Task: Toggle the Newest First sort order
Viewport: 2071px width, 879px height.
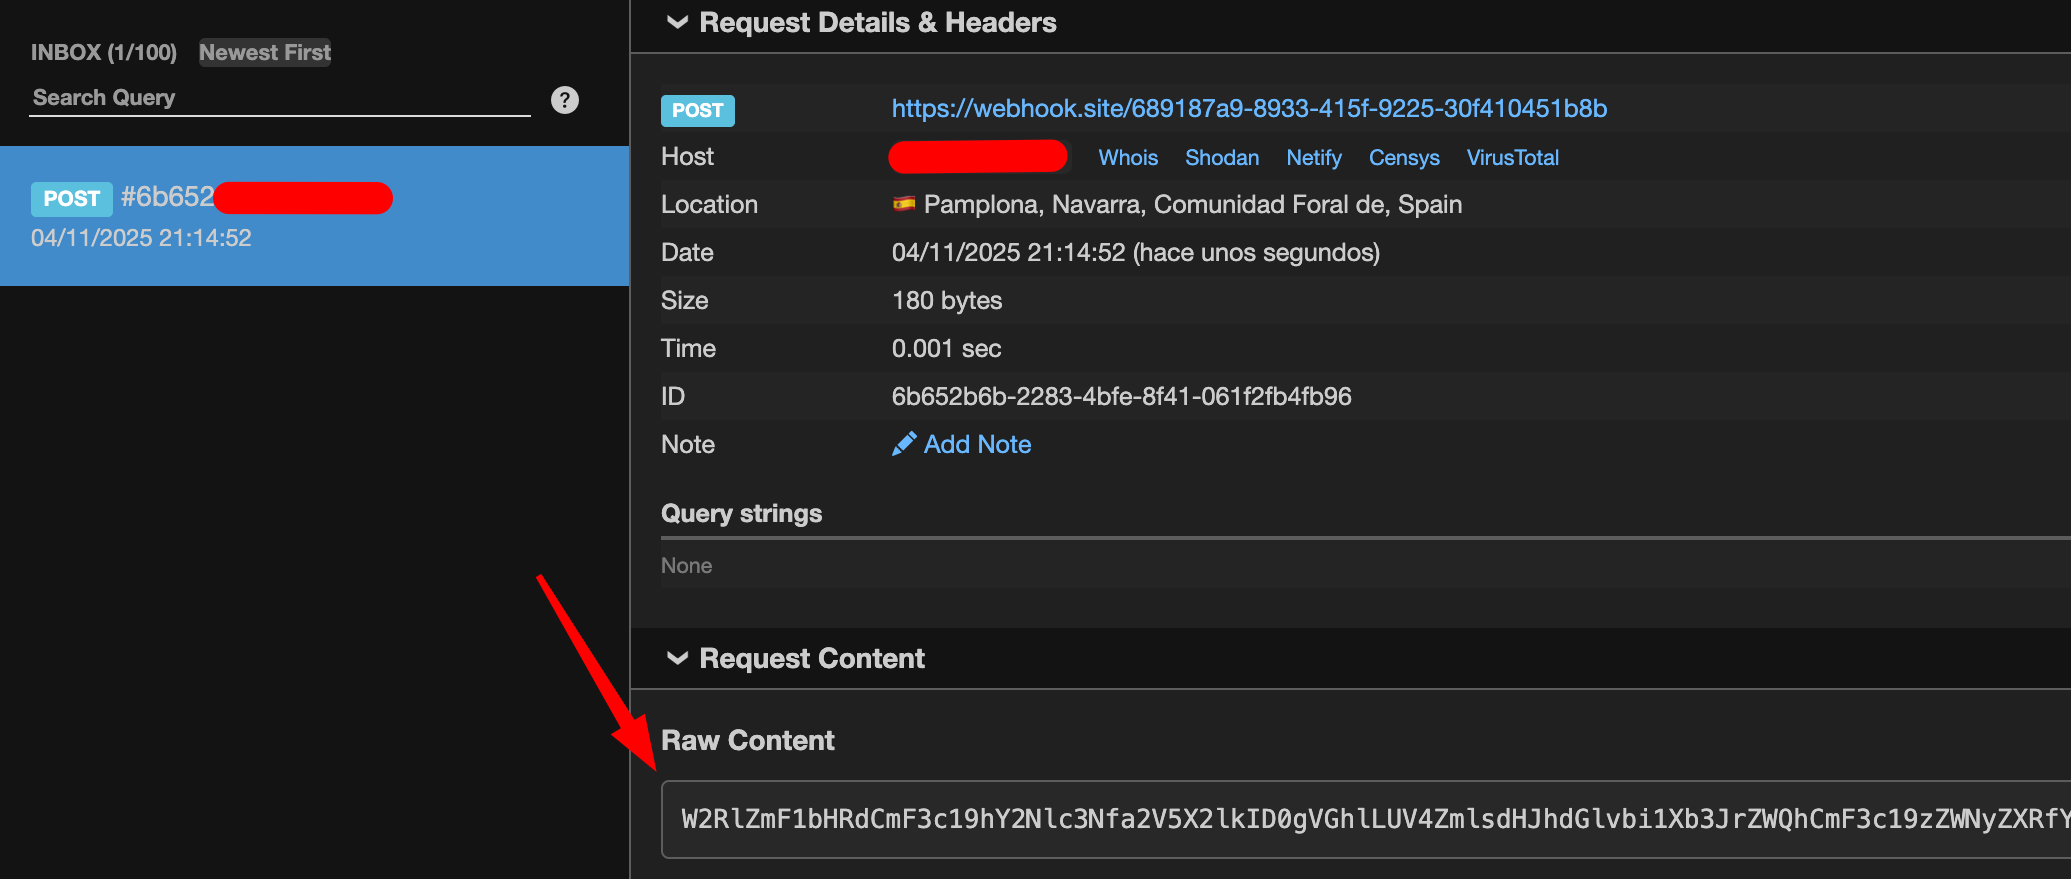Action: click(264, 52)
